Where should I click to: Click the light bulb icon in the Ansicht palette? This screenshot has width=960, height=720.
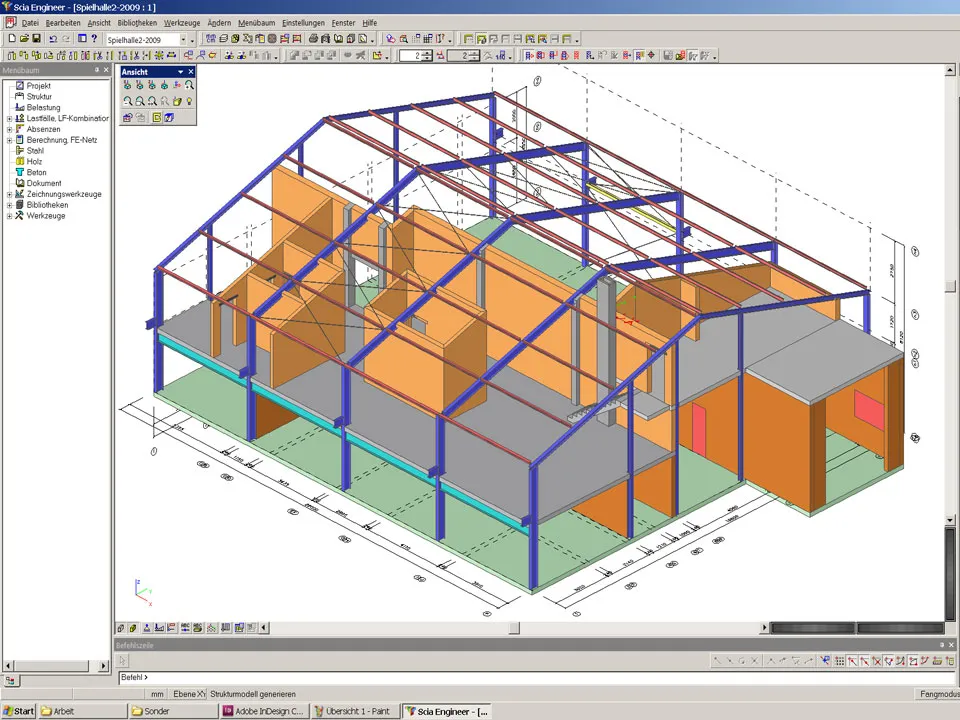point(190,101)
